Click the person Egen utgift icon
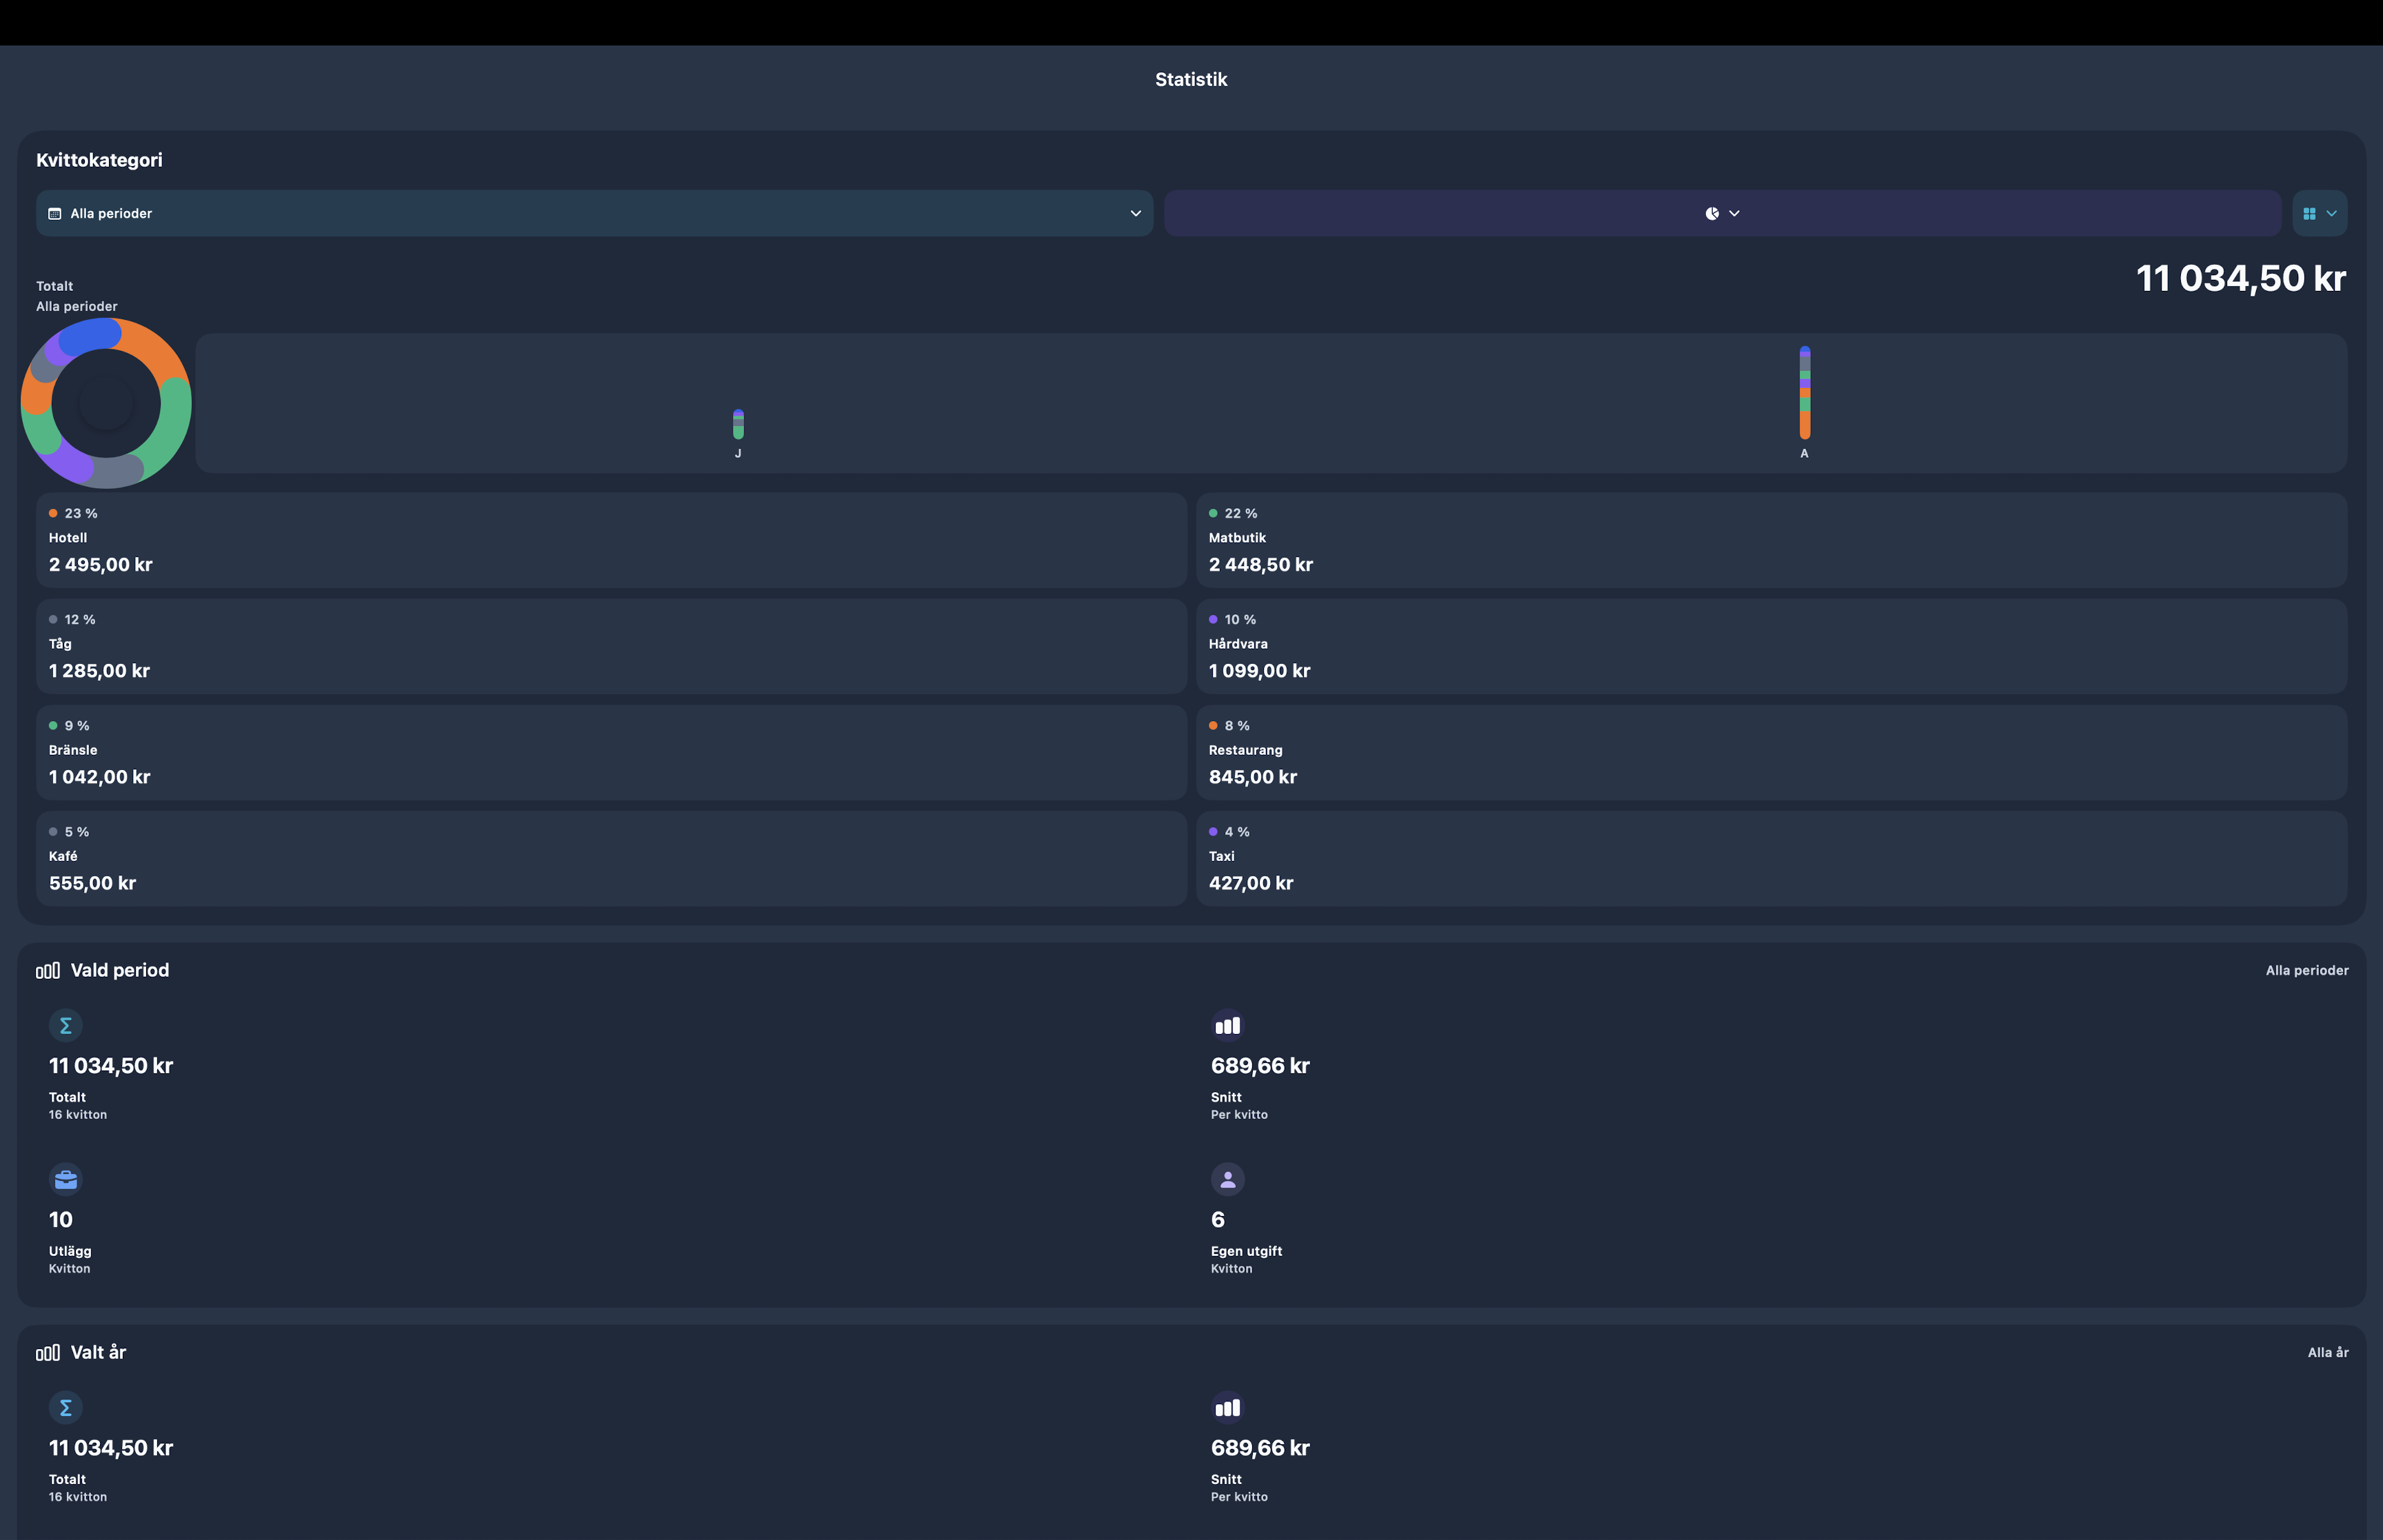Screen dimensions: 2383x1540 (x=1228, y=1179)
